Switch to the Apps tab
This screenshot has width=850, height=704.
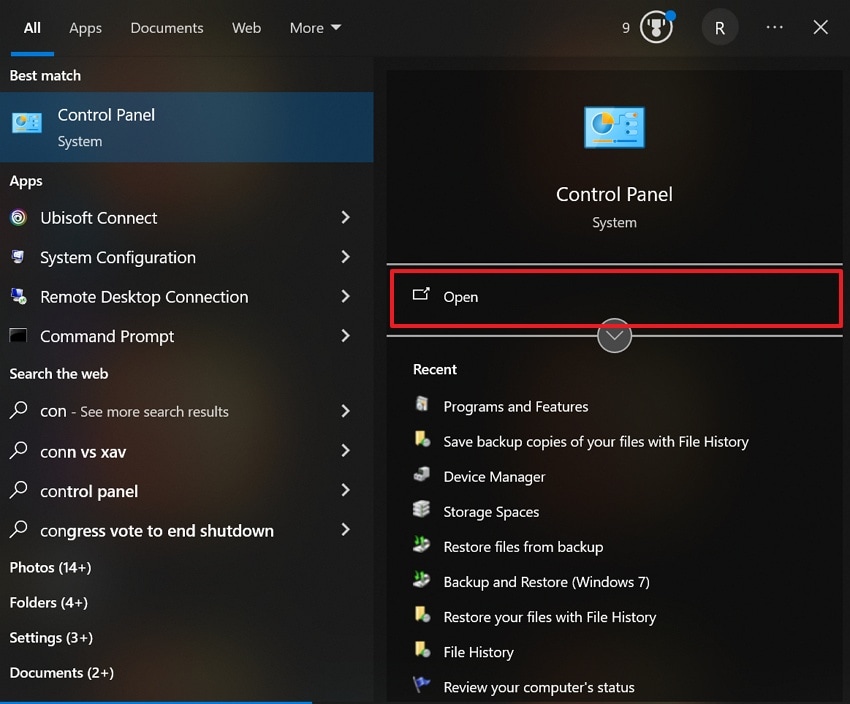point(85,28)
